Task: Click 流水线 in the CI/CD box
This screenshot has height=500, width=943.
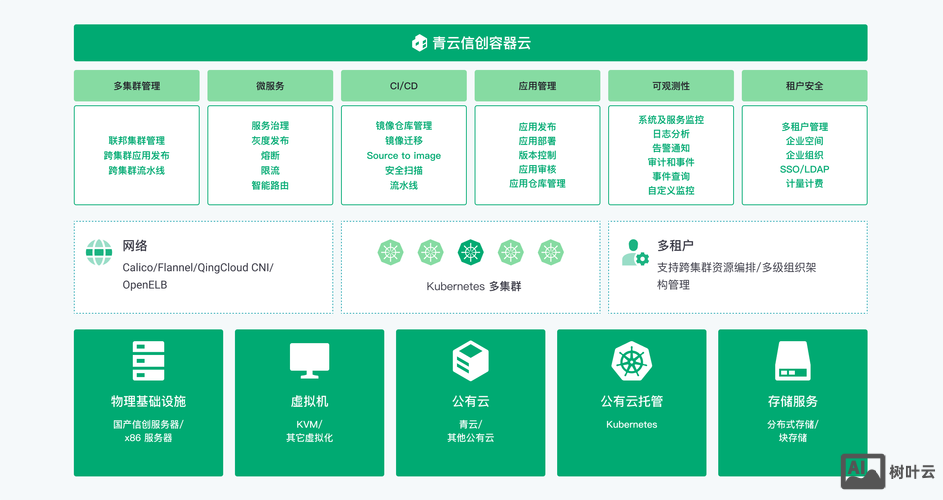Action: [x=404, y=185]
